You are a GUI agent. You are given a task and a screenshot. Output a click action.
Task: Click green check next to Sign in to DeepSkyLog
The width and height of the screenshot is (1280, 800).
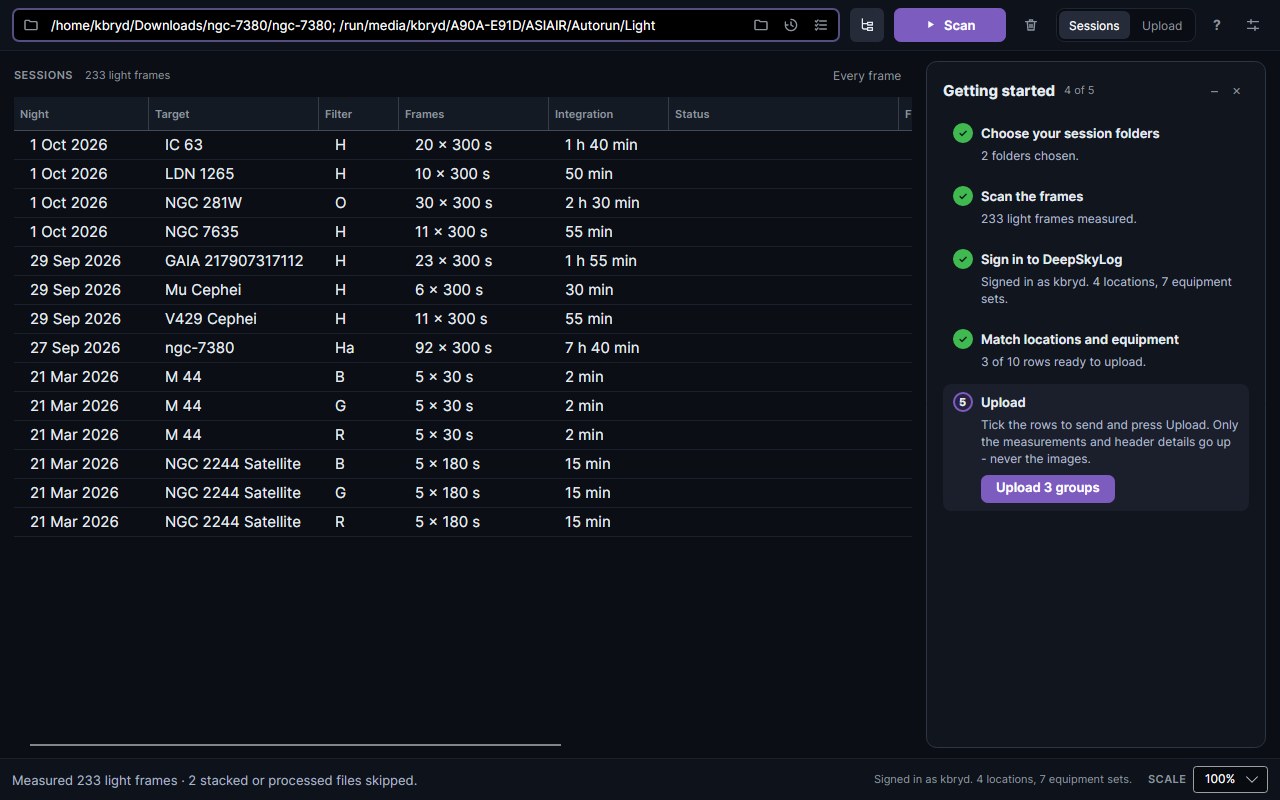tap(963, 259)
